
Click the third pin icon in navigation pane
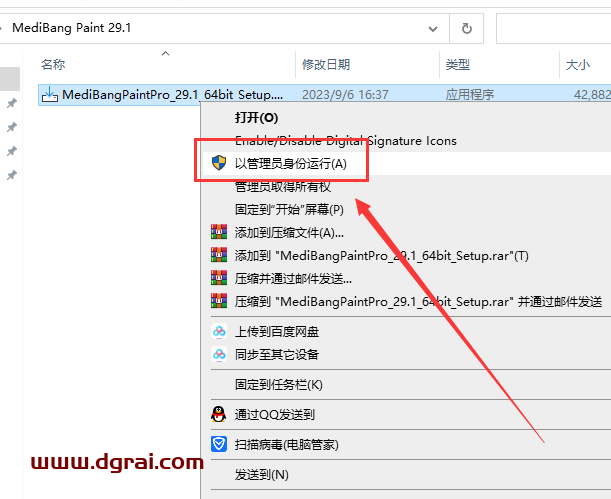[x=12, y=151]
